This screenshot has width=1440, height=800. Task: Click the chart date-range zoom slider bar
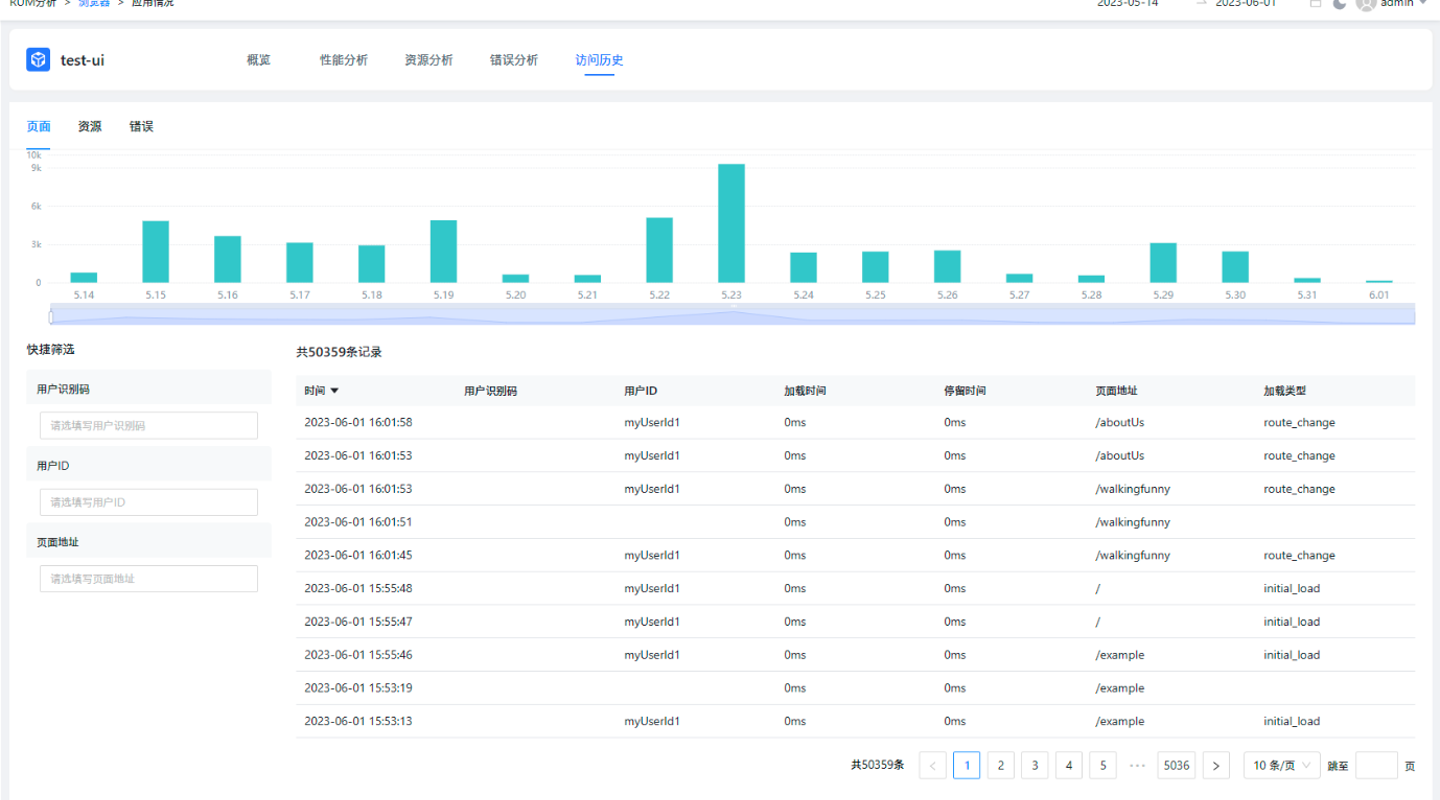click(733, 314)
